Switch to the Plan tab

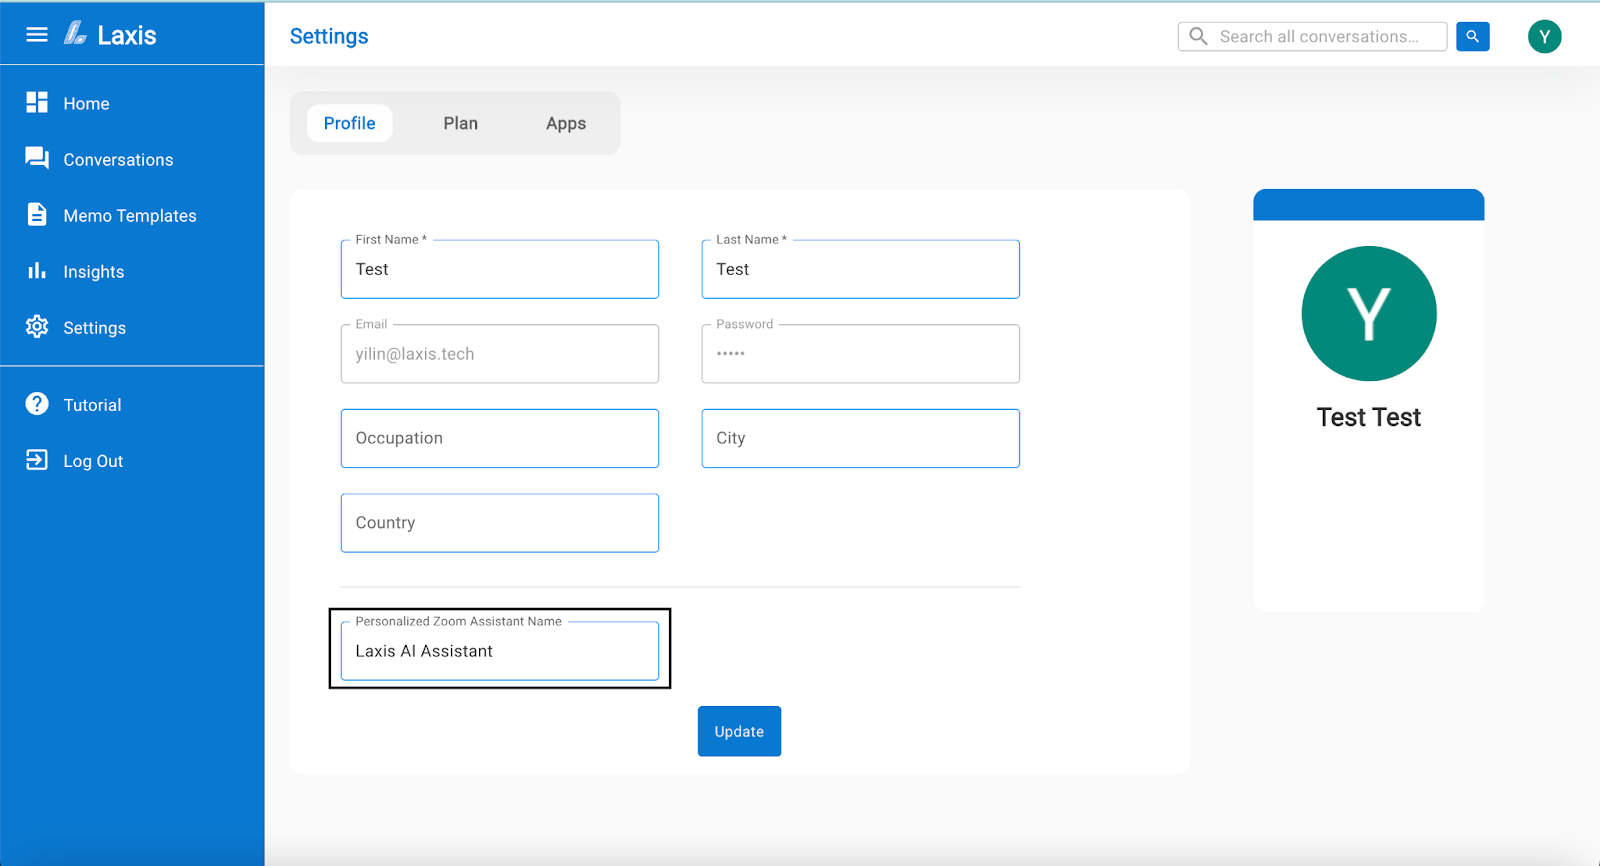click(x=461, y=123)
